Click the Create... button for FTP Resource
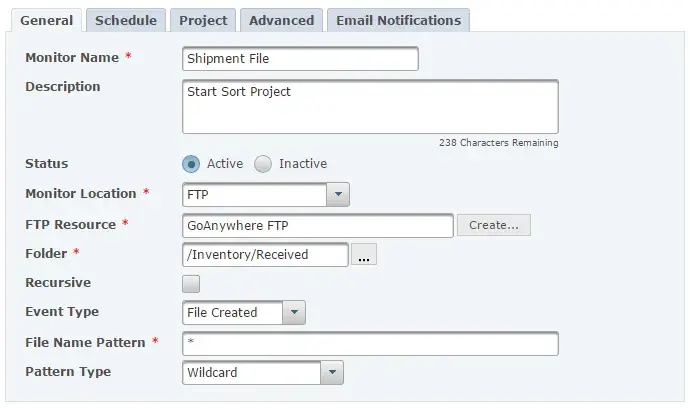The image size is (690, 408). click(x=493, y=225)
